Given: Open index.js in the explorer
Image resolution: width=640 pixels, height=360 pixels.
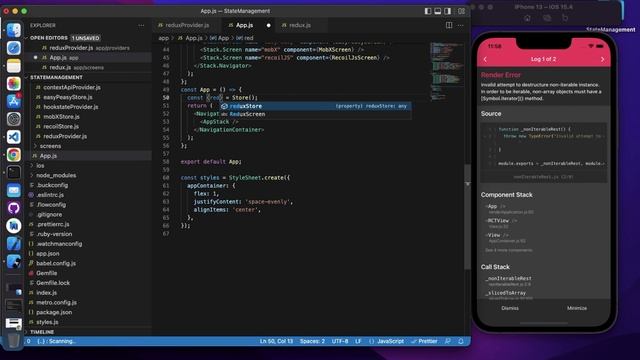Looking at the screenshot, I should pos(47,293).
